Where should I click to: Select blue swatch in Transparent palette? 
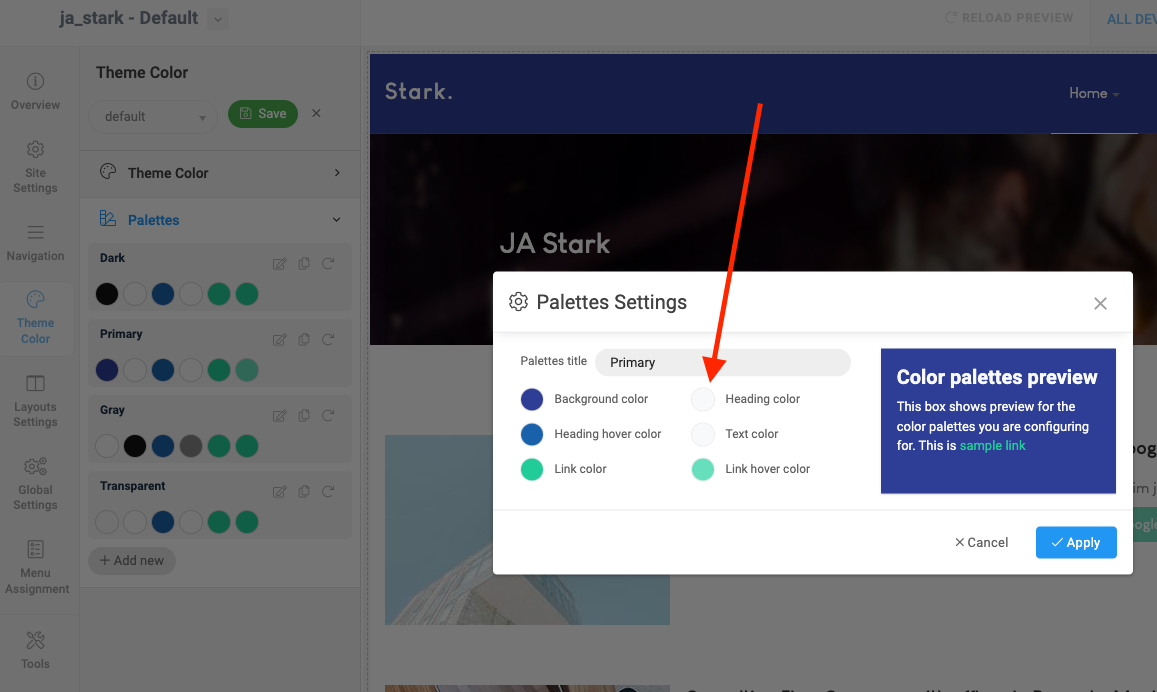(x=163, y=522)
